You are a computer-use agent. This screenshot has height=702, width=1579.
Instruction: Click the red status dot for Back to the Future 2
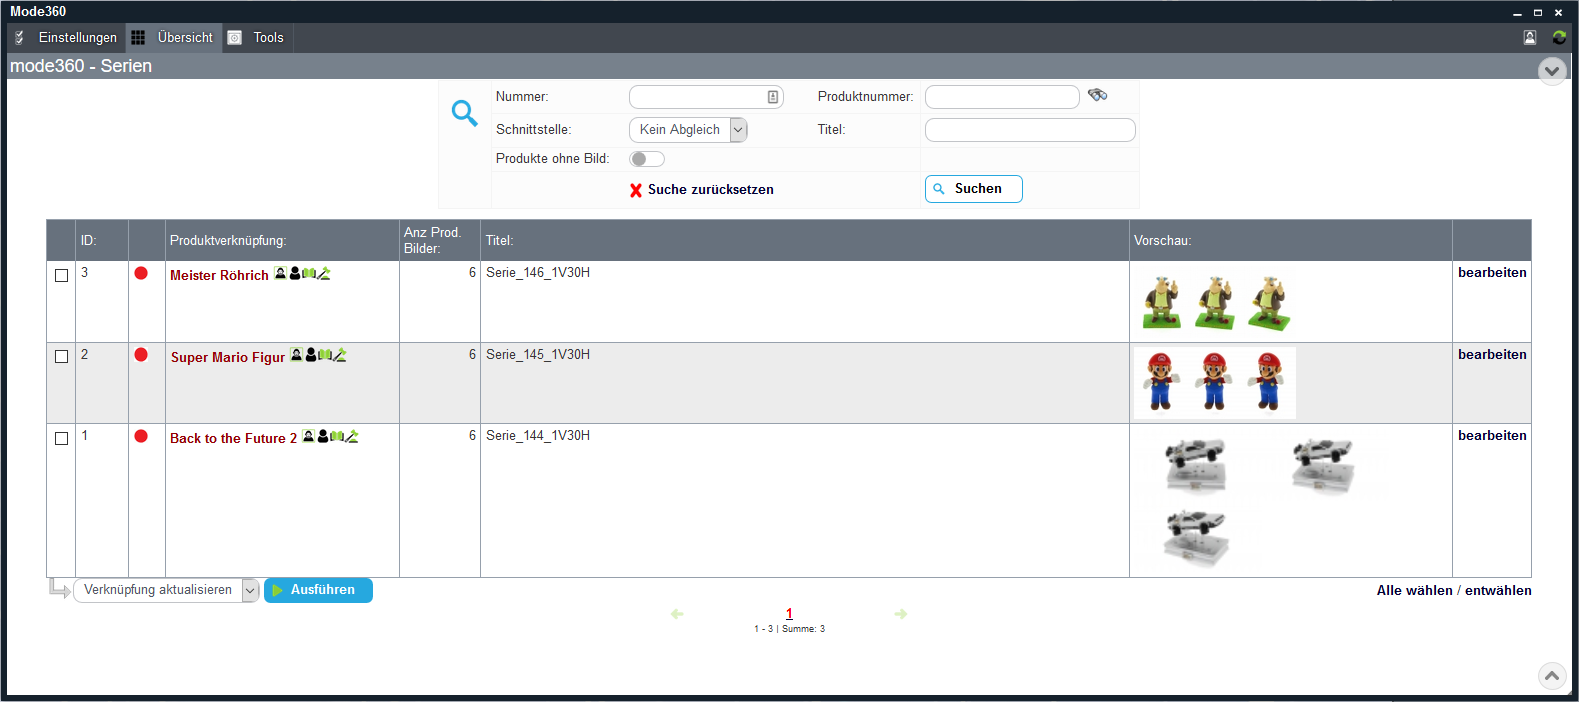[x=141, y=436]
